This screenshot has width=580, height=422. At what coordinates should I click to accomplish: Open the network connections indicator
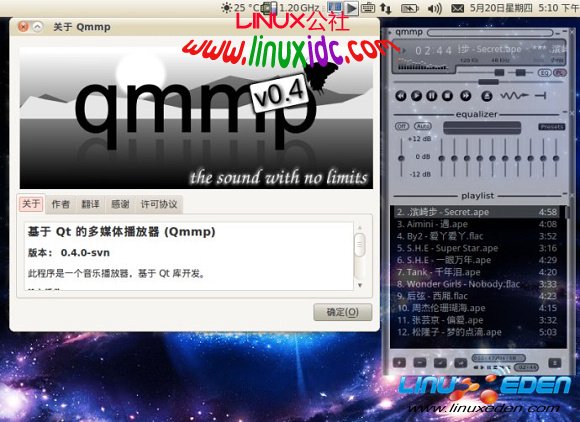click(385, 8)
